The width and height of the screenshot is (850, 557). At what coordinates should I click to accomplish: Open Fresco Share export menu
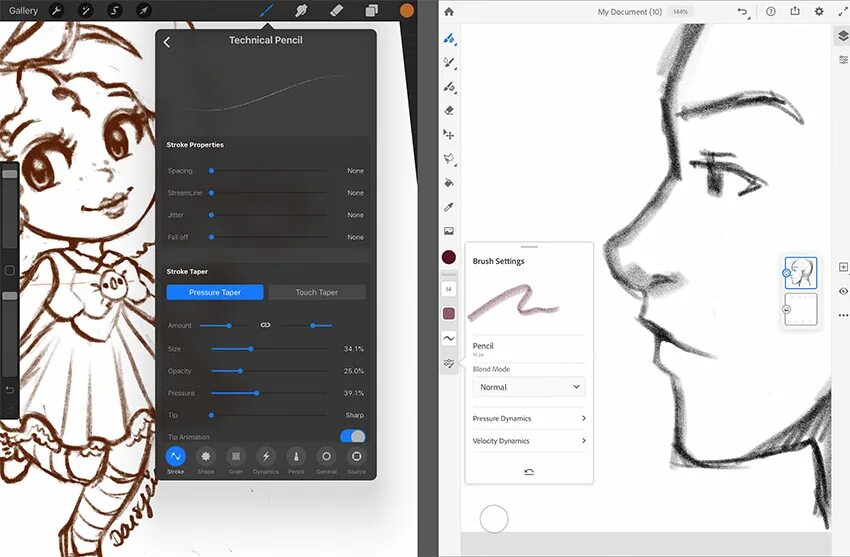pos(795,11)
